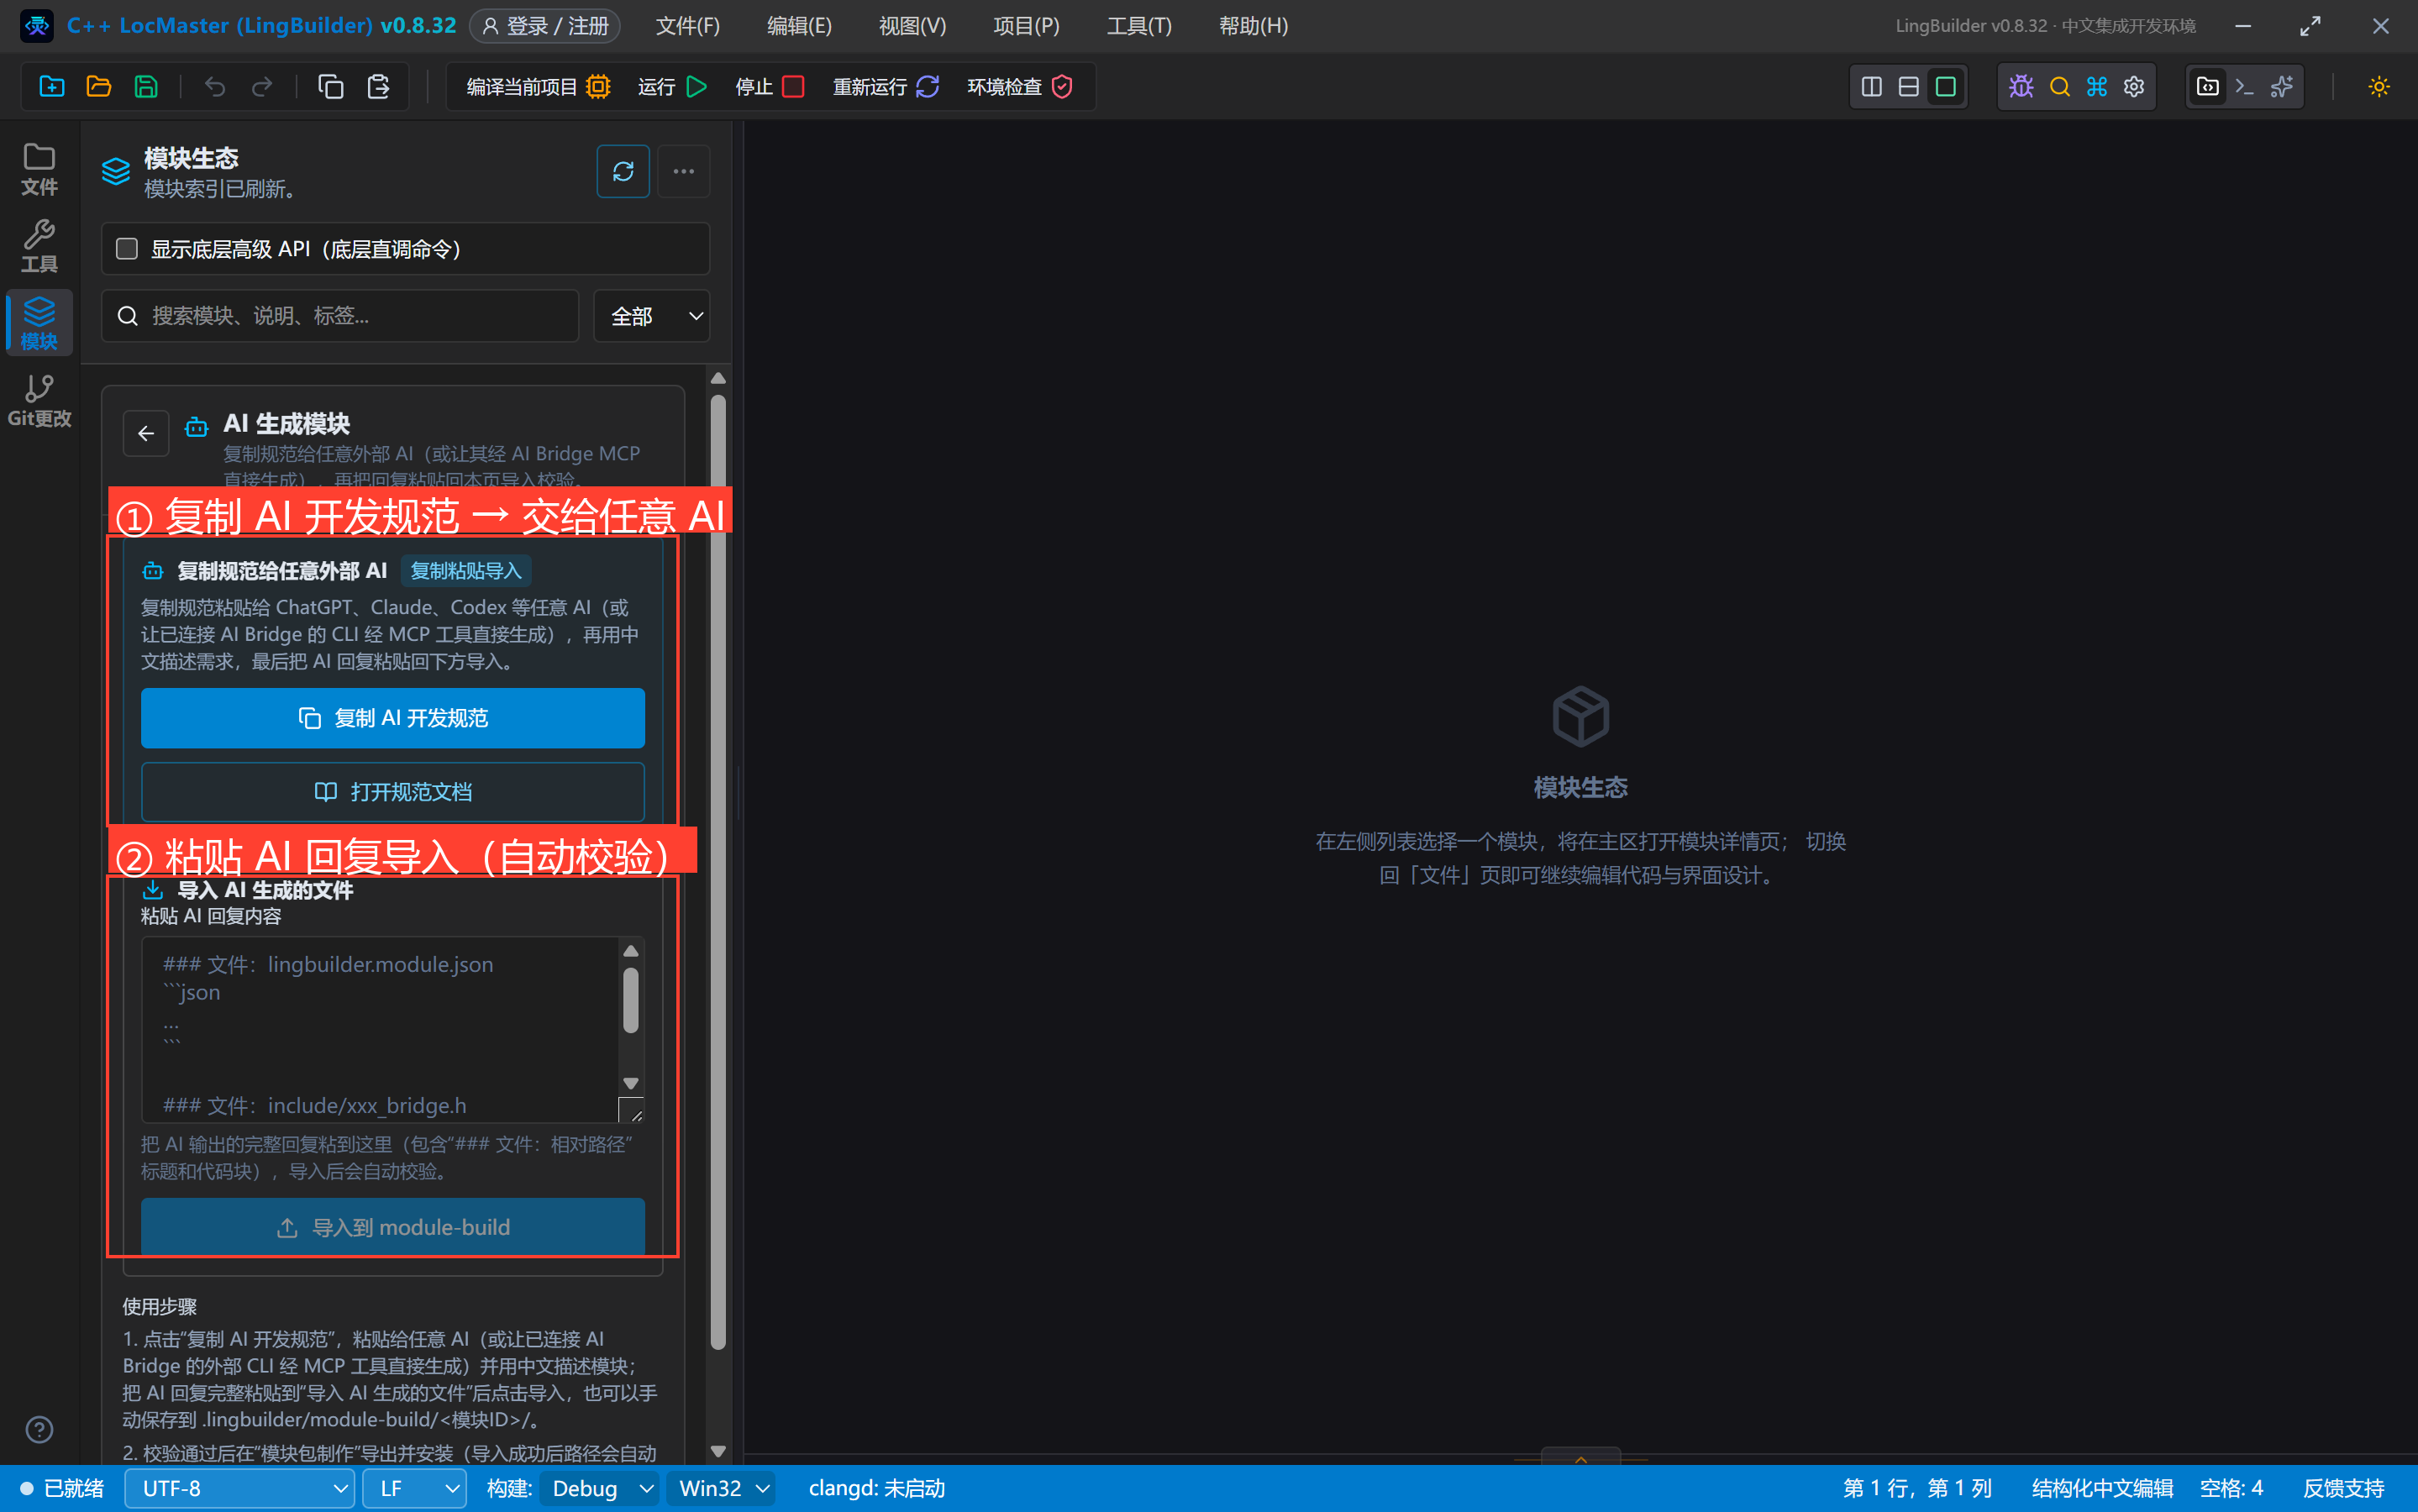Viewport: 2418px width, 1512px height.
Task: Switch to the Git更改 sidebar tab
Action: [39, 400]
